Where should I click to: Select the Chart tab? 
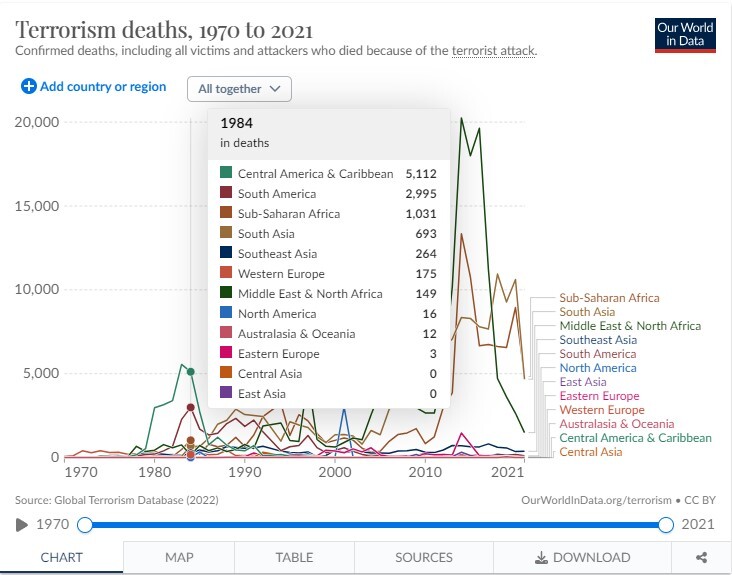pyautogui.click(x=61, y=557)
